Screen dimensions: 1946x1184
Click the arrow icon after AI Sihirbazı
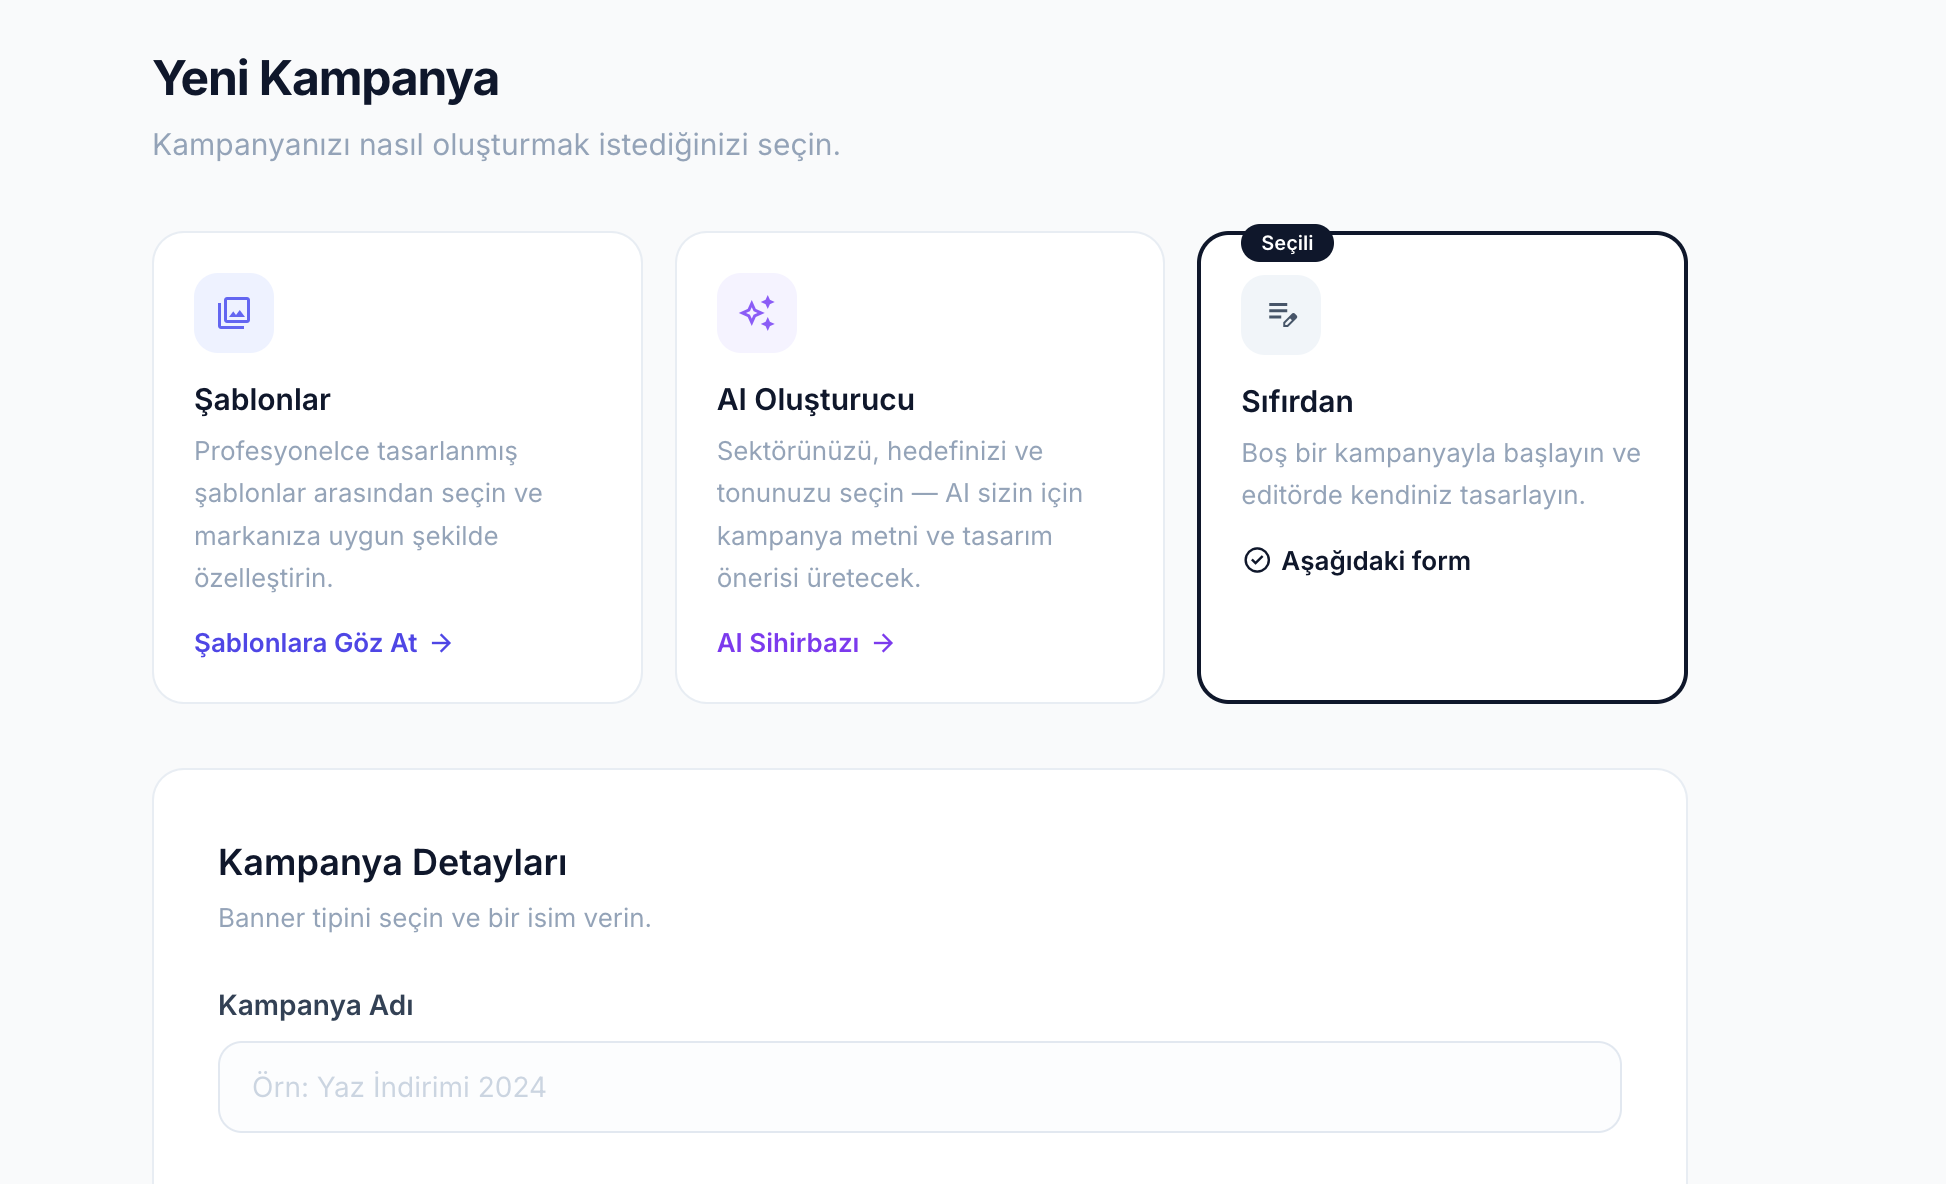[x=884, y=643]
